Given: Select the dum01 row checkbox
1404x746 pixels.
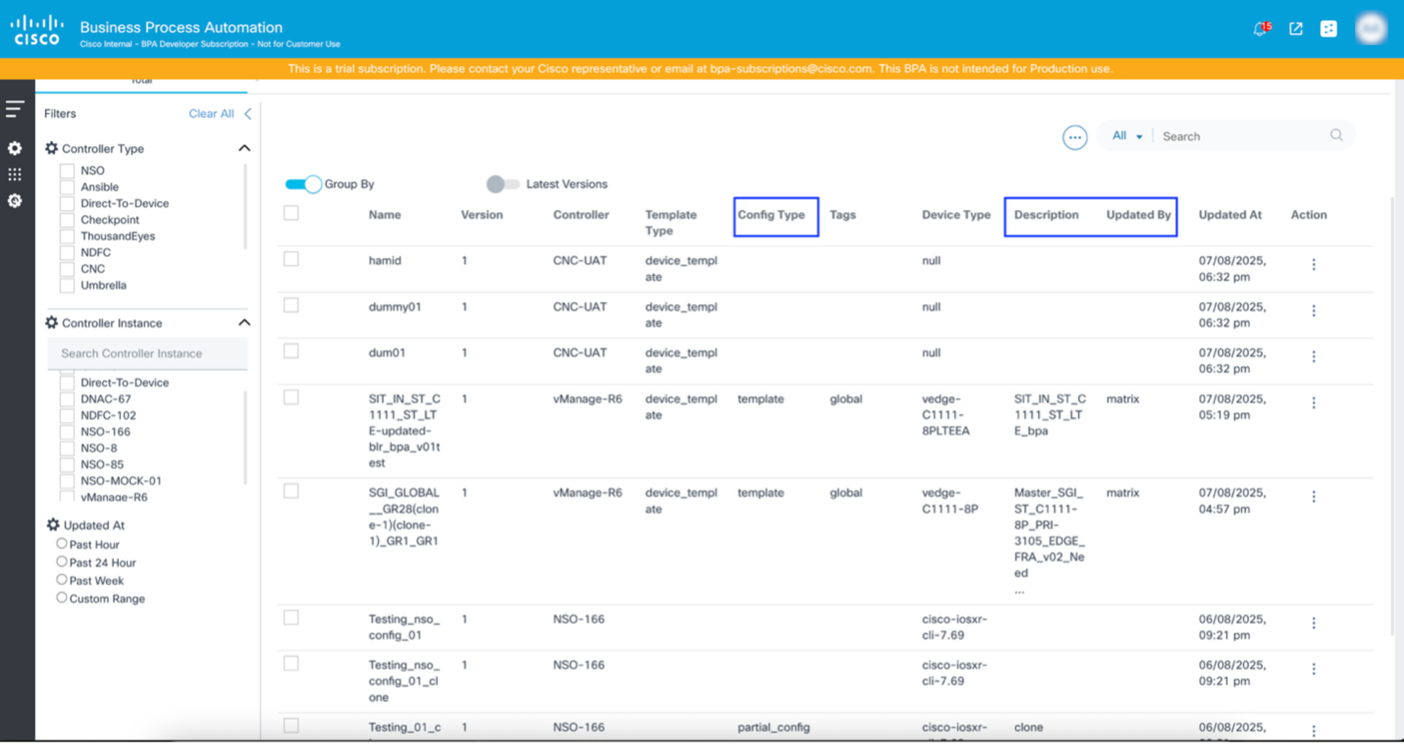Looking at the screenshot, I should click(x=291, y=351).
